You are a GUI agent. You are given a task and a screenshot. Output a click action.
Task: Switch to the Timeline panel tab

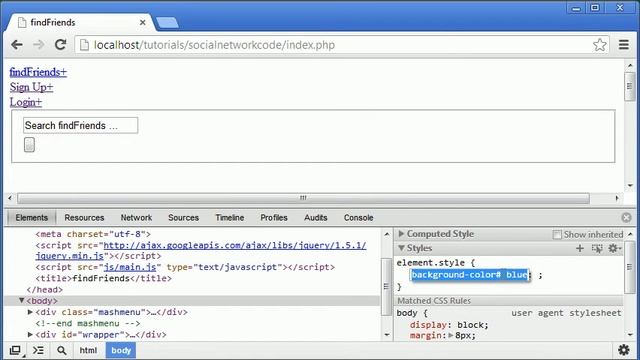[x=230, y=218]
